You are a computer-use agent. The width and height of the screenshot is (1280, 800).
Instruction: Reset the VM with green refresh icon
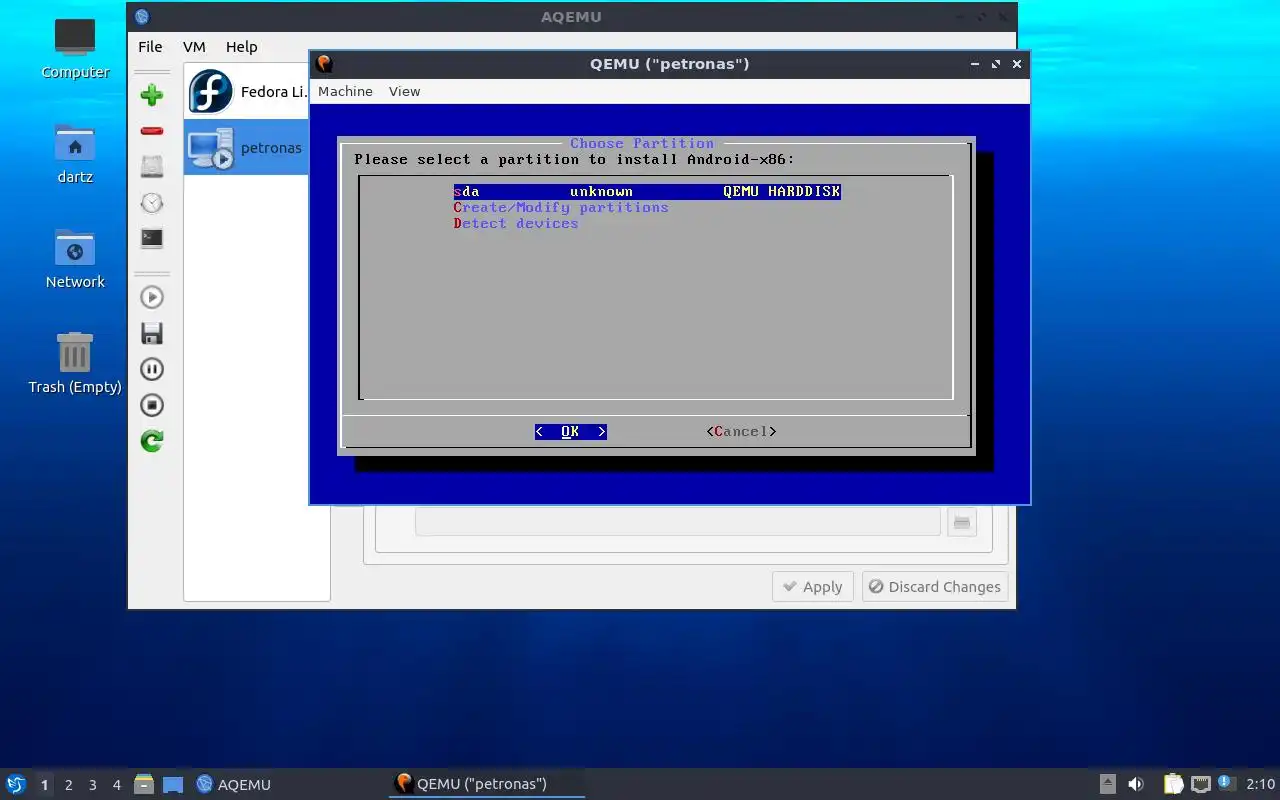(152, 441)
